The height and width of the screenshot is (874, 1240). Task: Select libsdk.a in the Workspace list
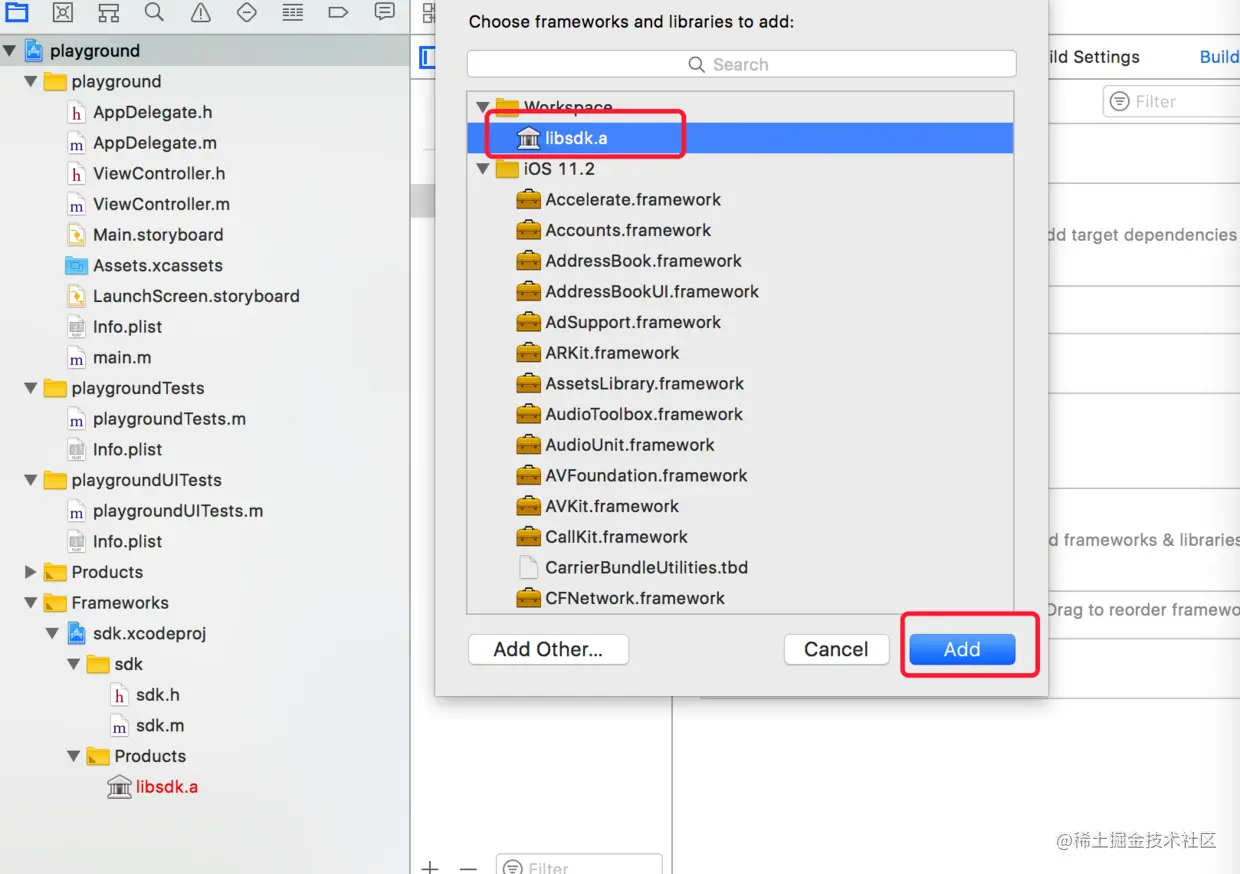pos(741,138)
